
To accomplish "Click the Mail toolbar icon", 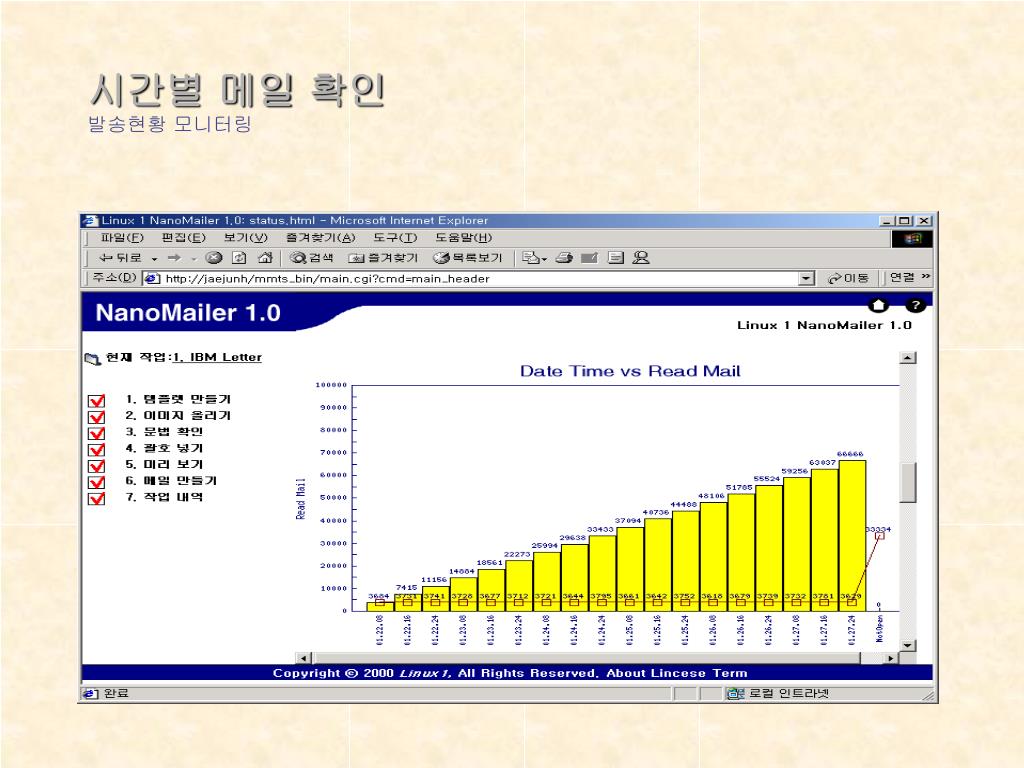I will pyautogui.click(x=530, y=258).
